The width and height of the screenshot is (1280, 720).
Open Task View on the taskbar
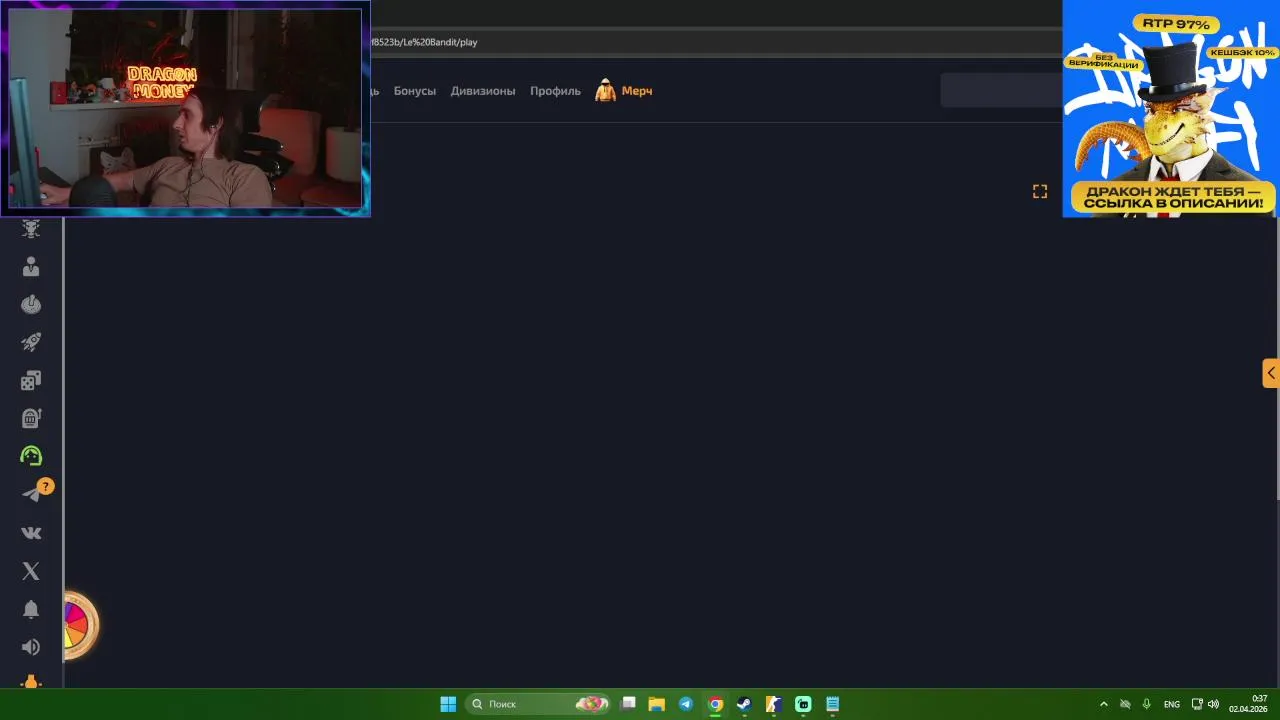[628, 704]
